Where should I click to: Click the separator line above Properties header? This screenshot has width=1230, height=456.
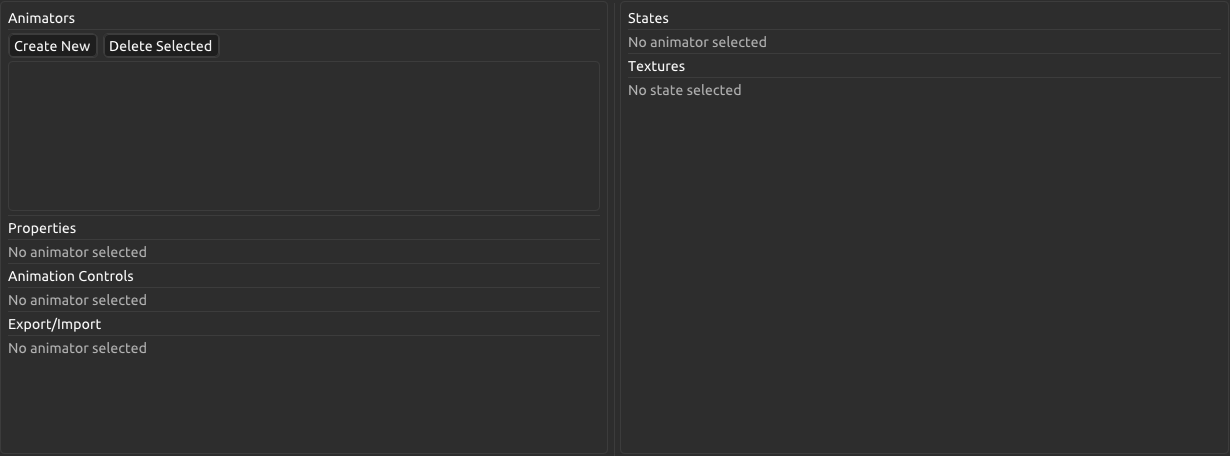303,215
